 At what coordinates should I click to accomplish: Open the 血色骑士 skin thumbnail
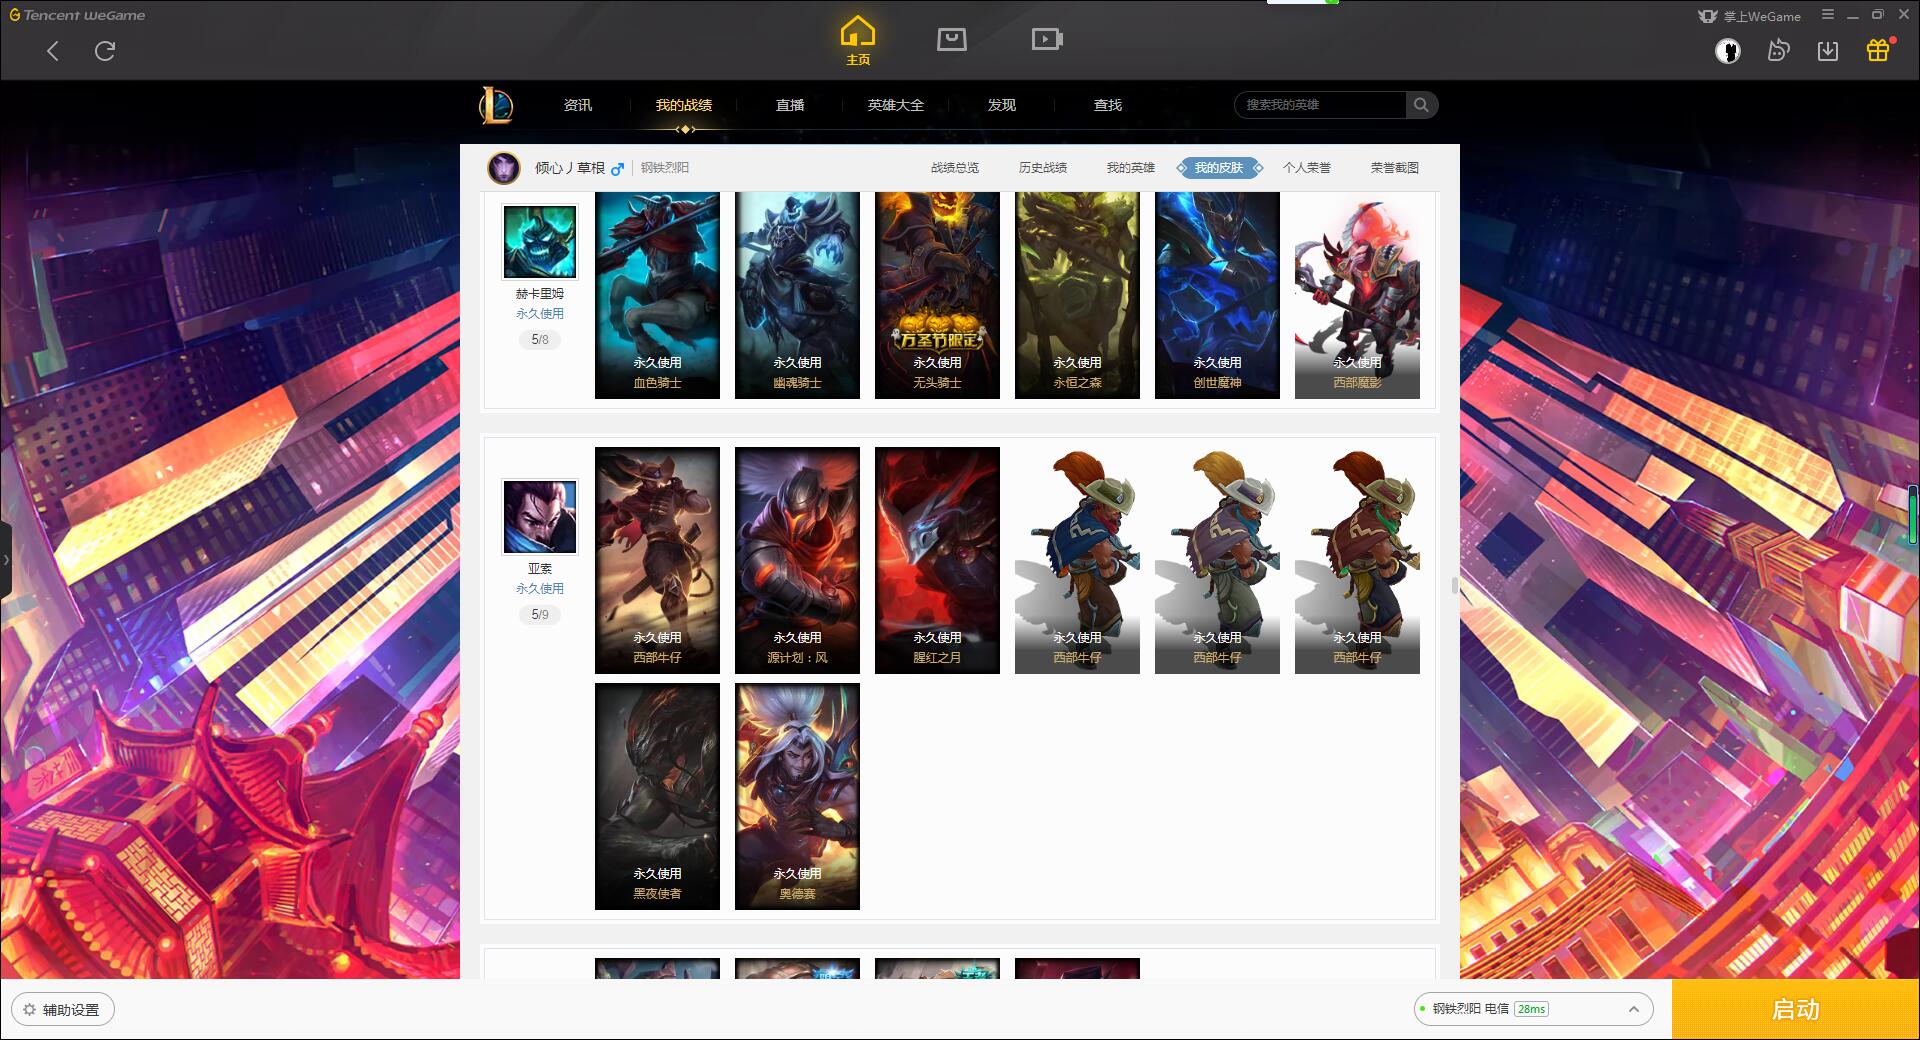click(x=657, y=295)
